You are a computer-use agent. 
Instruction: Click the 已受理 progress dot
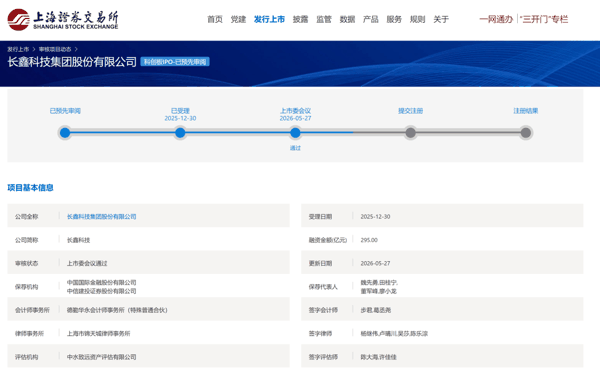pos(180,133)
